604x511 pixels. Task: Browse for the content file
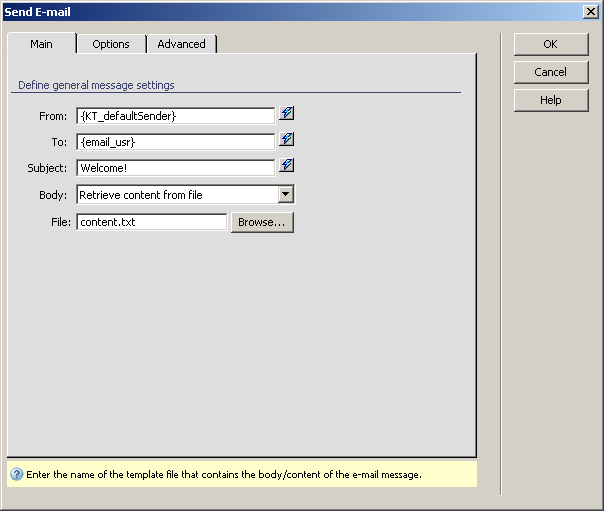[x=262, y=222]
